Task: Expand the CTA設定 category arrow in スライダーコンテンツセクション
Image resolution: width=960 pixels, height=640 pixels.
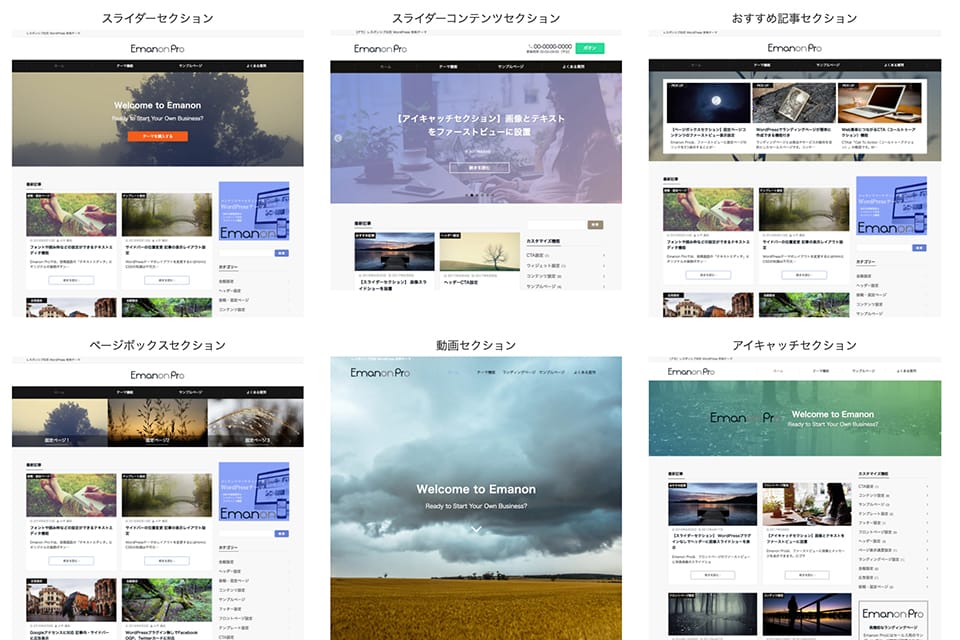Action: 604,255
